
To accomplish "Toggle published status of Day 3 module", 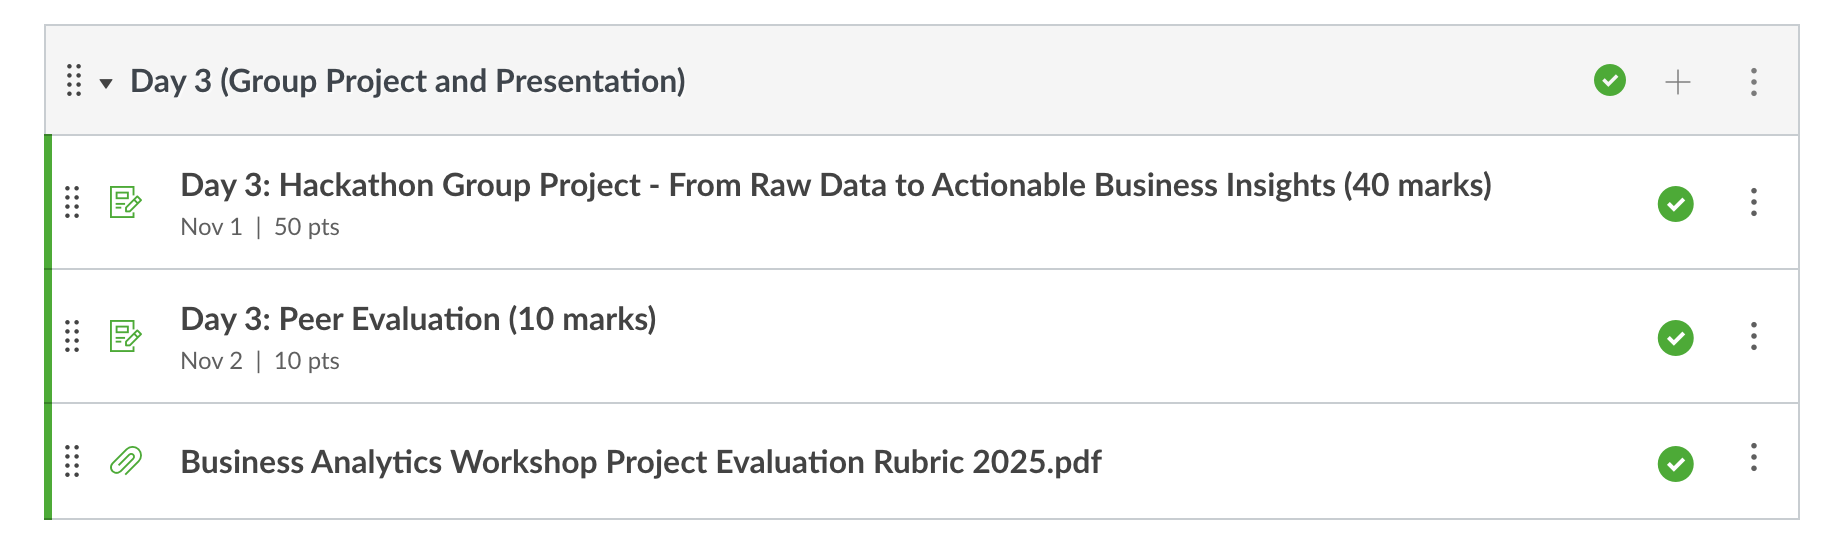I will coord(1609,80).
